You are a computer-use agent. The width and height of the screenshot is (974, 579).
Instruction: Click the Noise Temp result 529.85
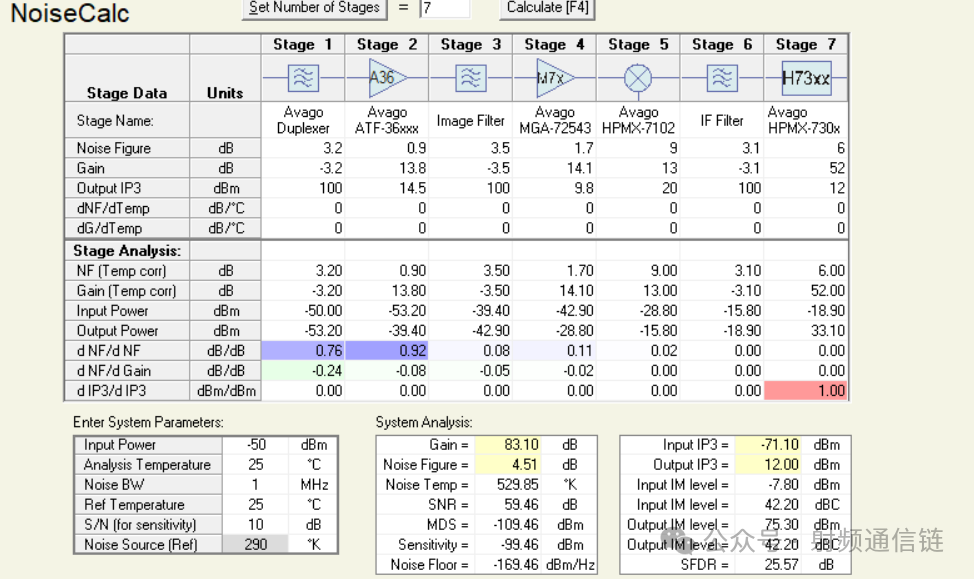[508, 485]
